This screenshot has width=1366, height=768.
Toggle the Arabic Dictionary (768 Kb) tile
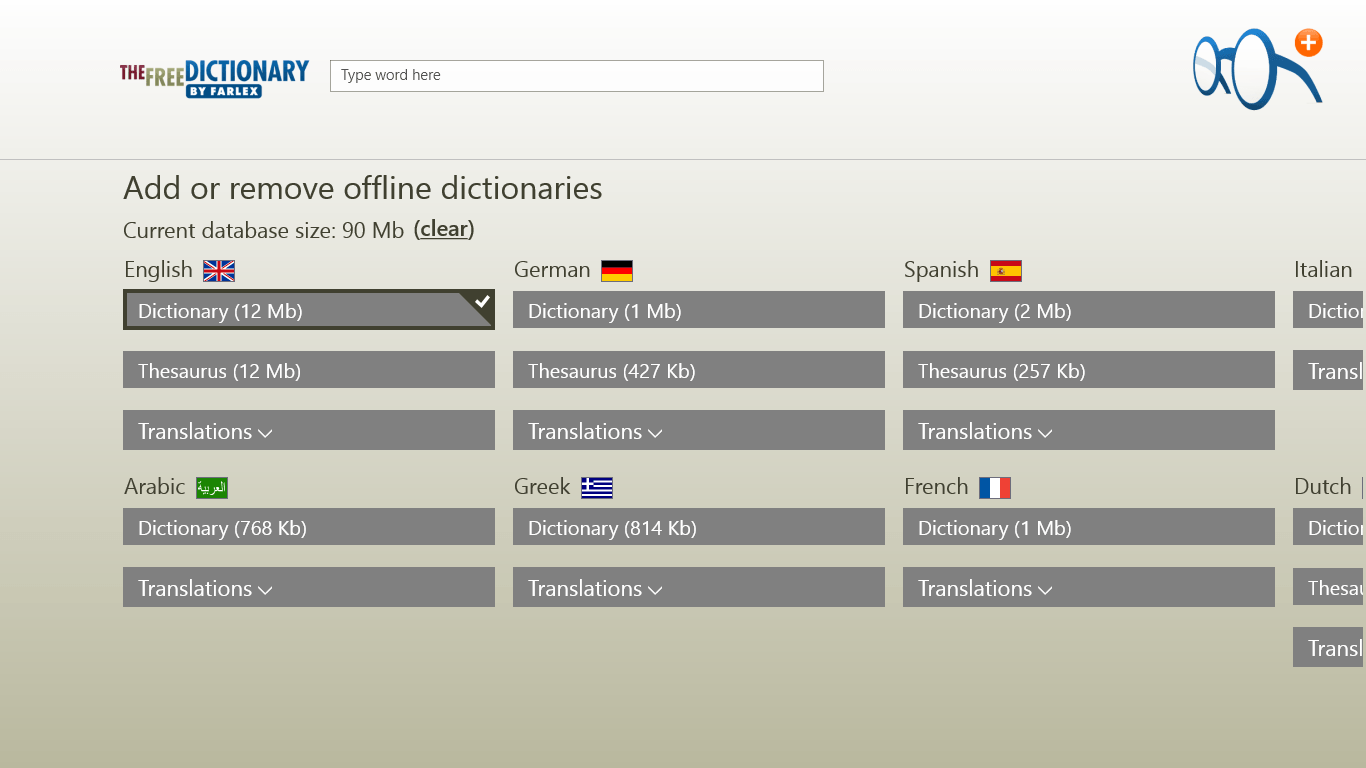(308, 527)
